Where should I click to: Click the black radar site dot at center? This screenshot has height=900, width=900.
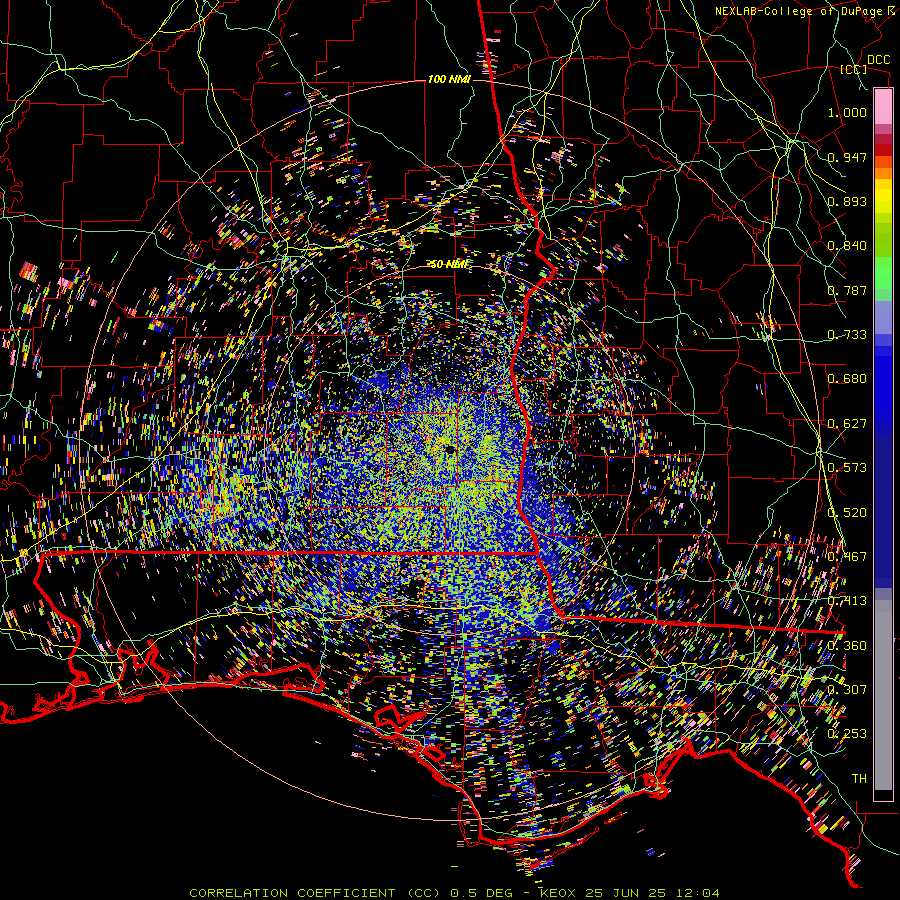coord(450,449)
